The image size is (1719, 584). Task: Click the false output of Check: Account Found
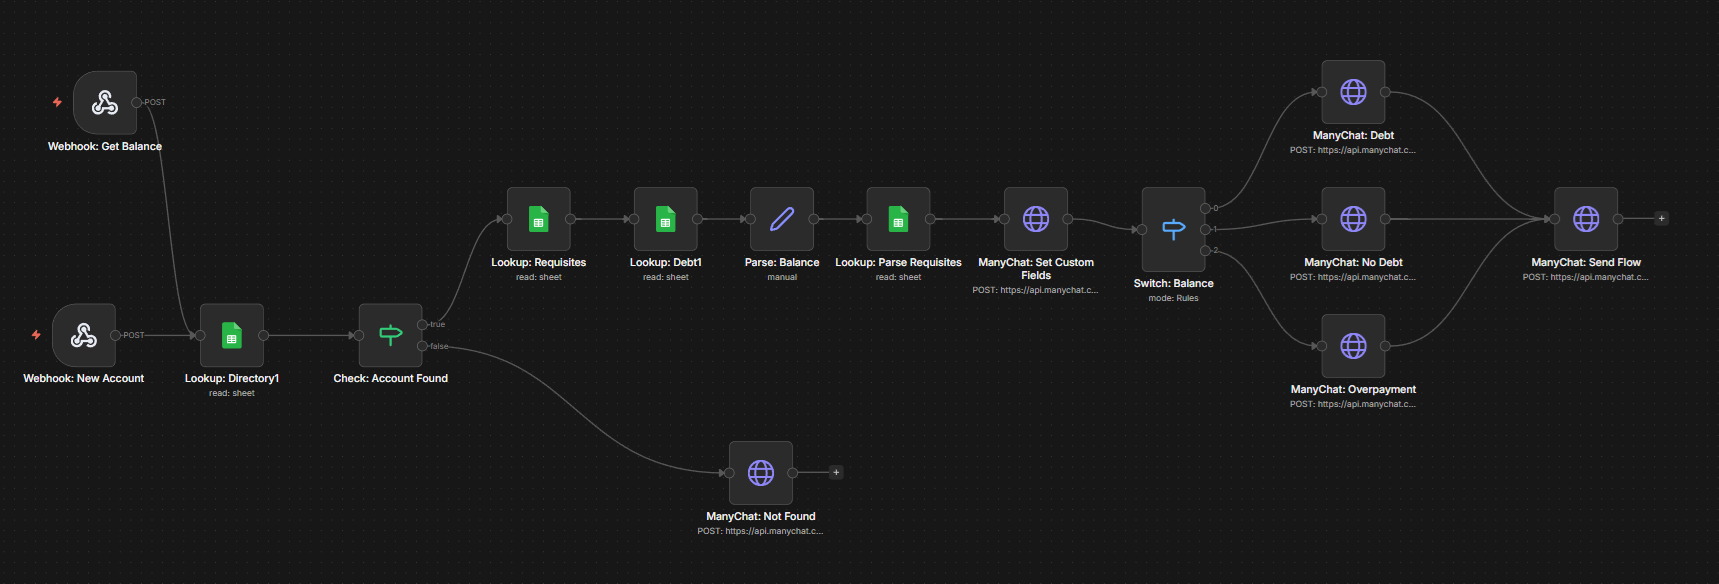423,346
